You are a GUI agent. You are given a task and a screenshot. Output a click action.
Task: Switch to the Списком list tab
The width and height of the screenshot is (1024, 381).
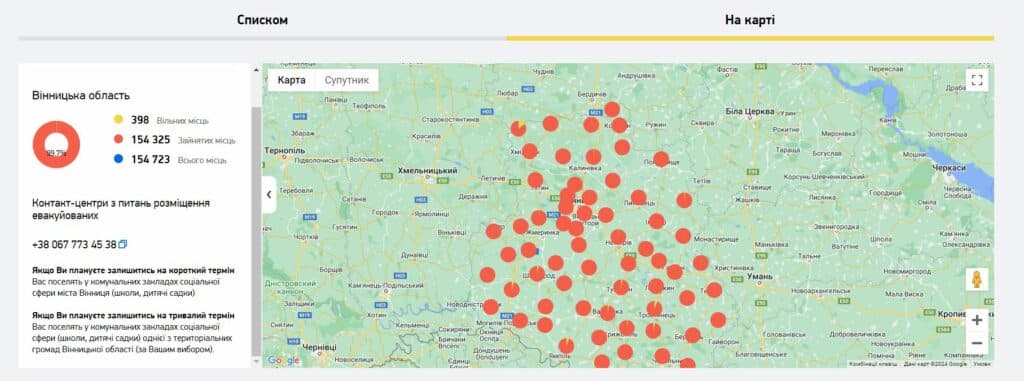coord(262,20)
